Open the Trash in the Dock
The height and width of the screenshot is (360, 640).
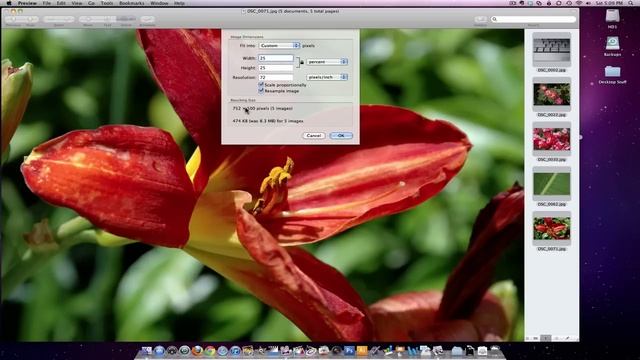pyautogui.click(x=495, y=351)
